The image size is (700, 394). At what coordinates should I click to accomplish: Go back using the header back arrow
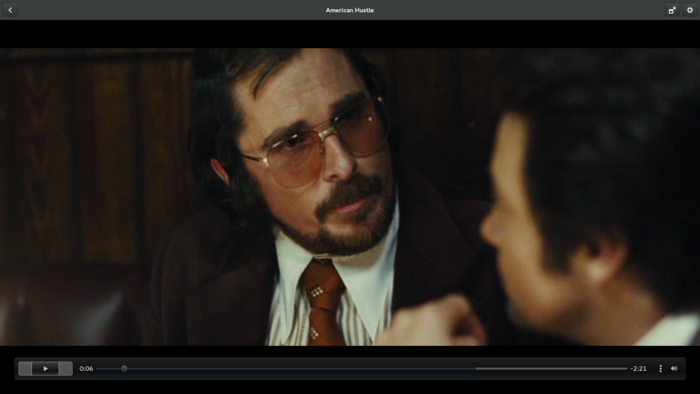click(x=10, y=10)
